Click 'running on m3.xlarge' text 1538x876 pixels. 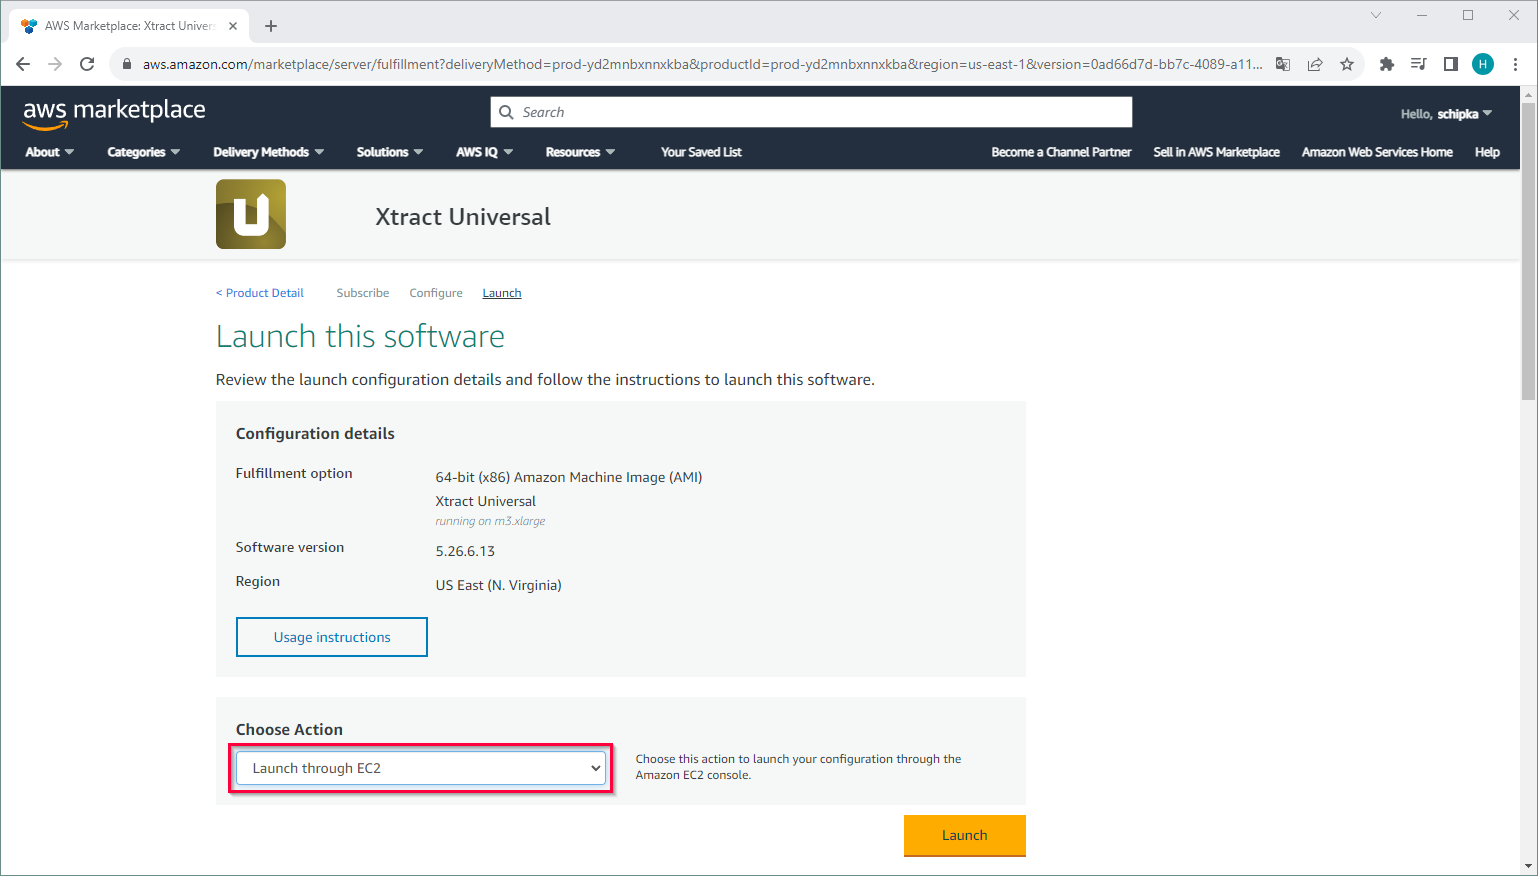[490, 521]
